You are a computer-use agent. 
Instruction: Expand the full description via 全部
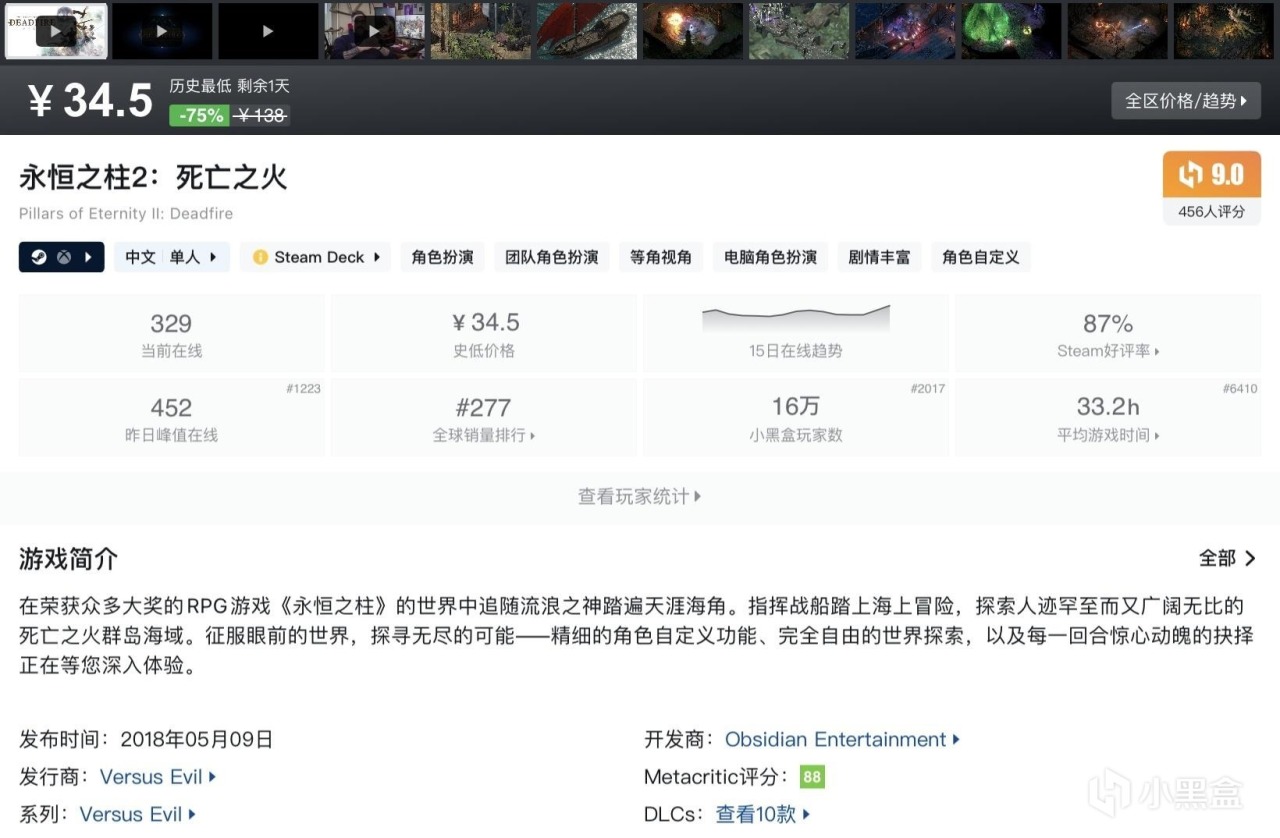click(x=1227, y=559)
